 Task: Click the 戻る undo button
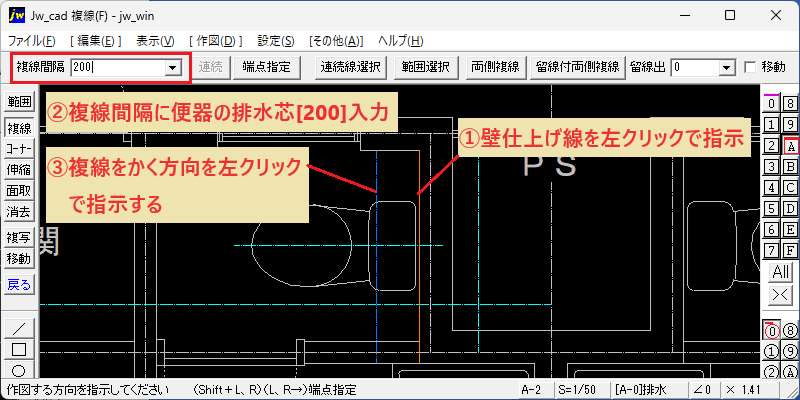[x=19, y=285]
